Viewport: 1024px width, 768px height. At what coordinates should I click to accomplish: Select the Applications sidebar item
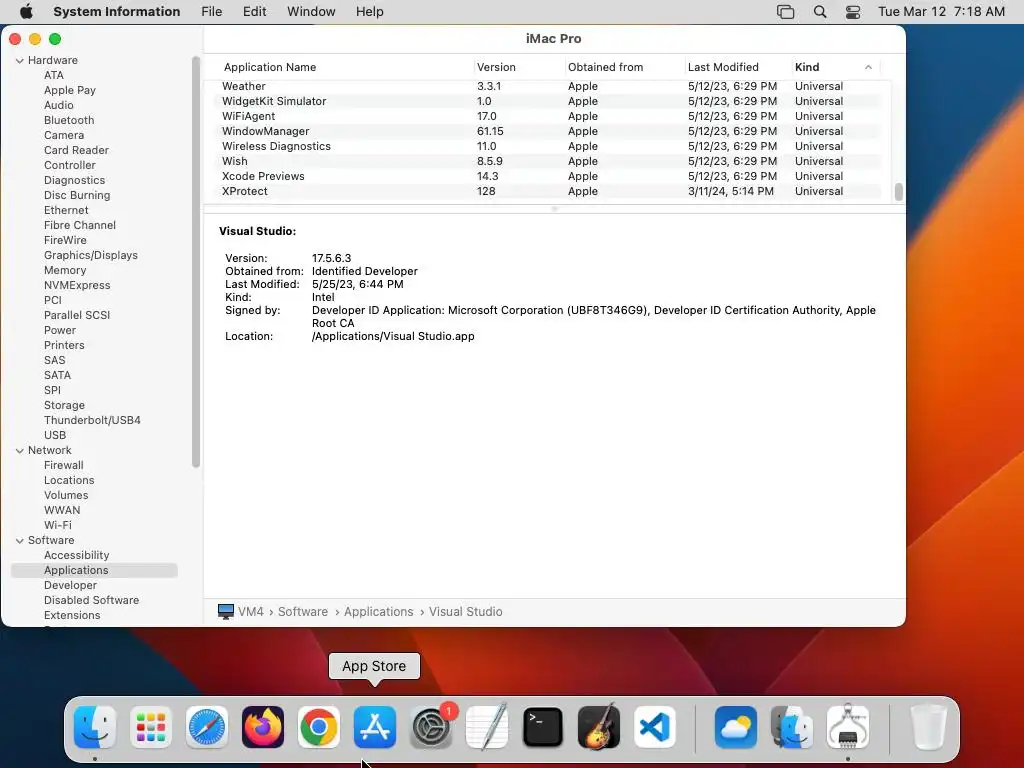95,571
